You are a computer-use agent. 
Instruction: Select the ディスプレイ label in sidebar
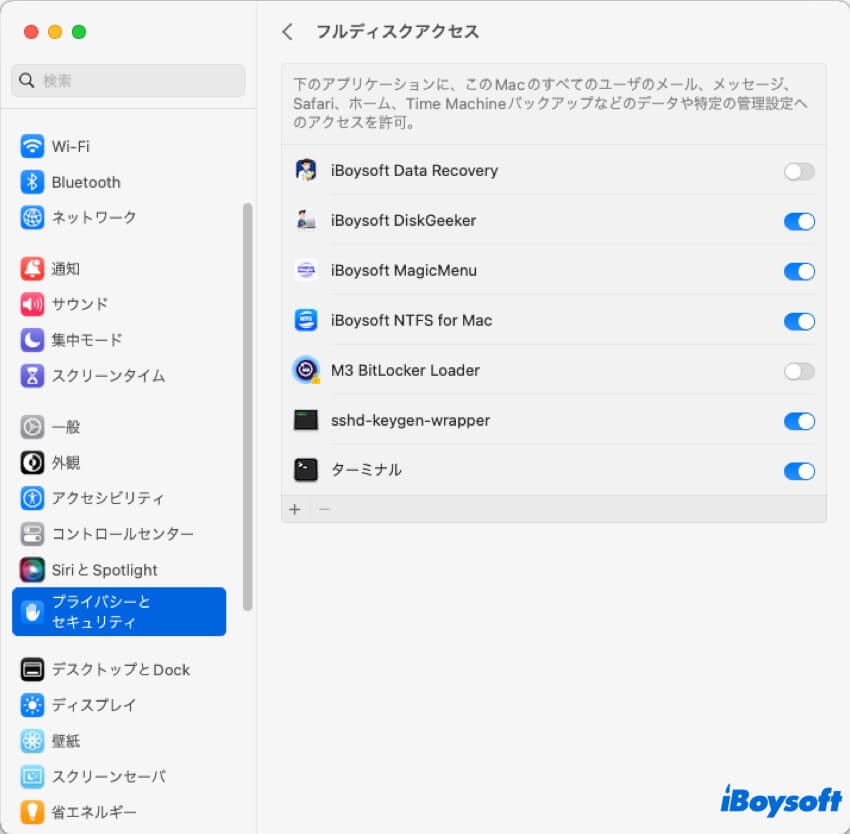click(x=93, y=705)
